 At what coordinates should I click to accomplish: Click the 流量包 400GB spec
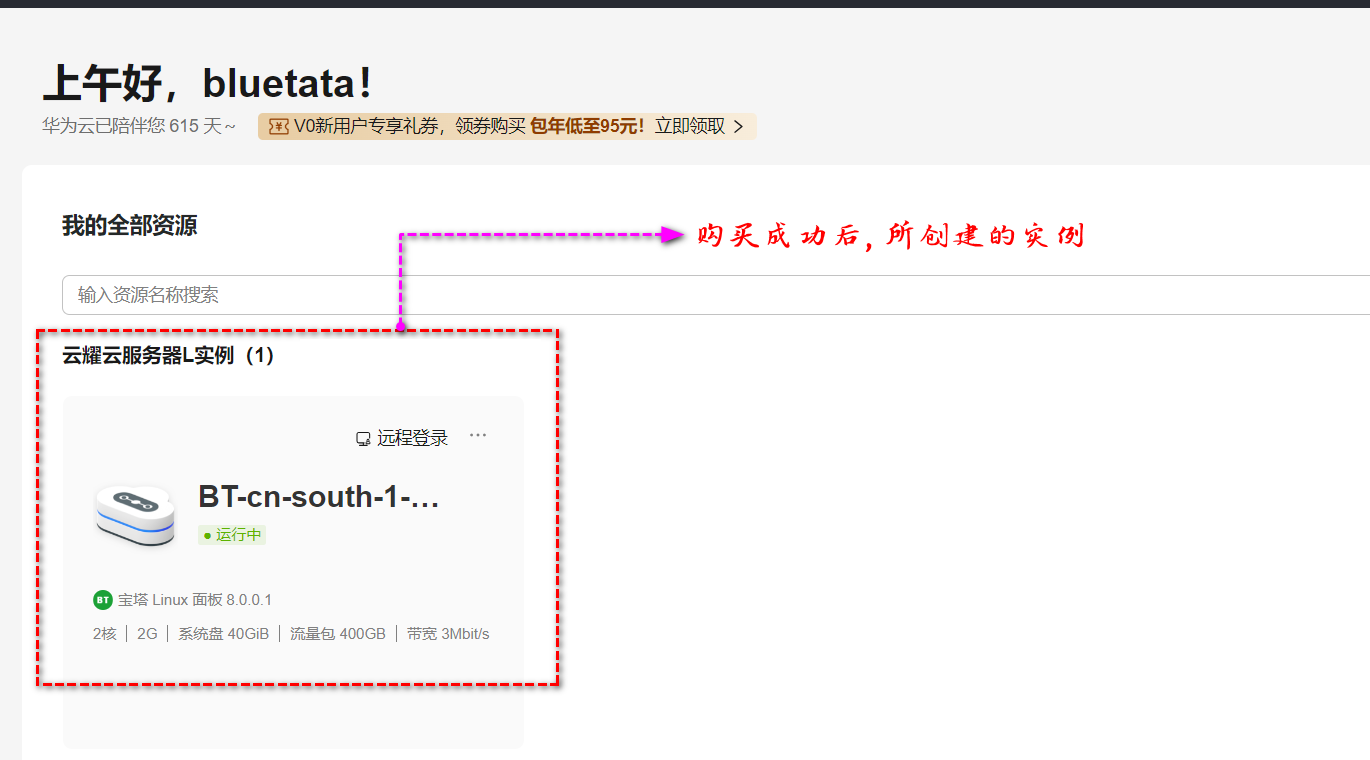pyautogui.click(x=338, y=634)
